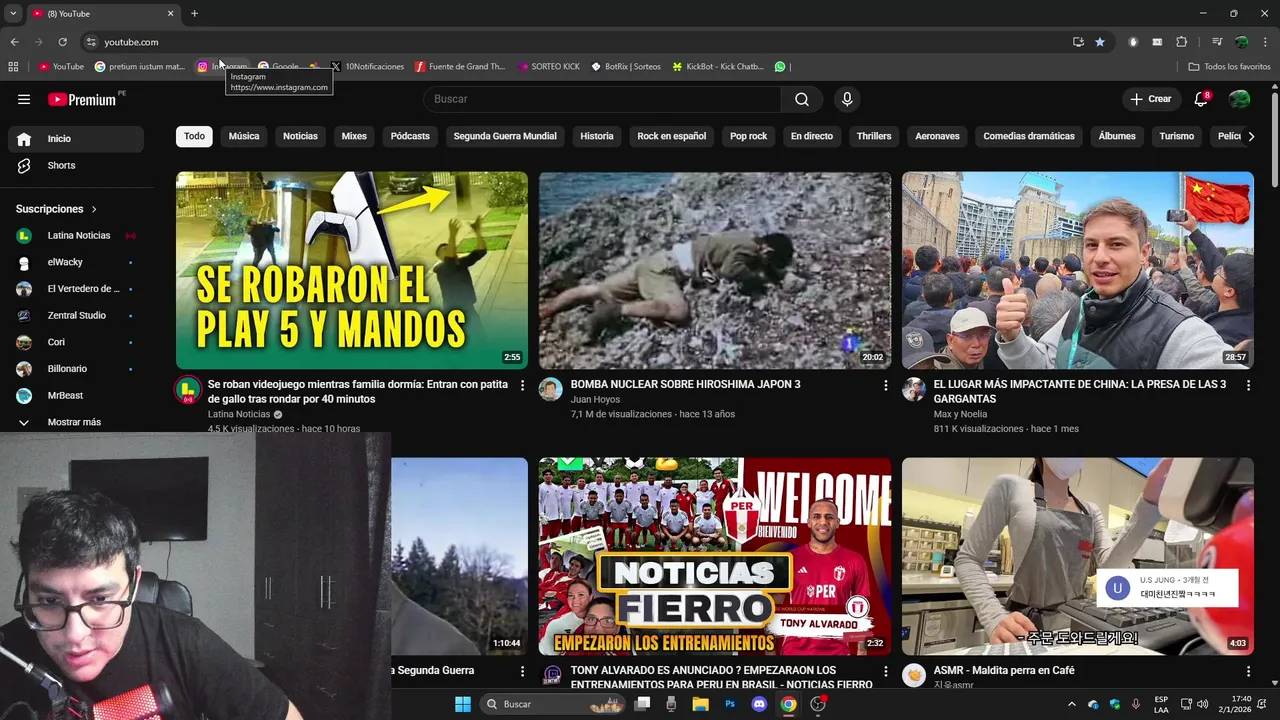Open Juan Hoyos channel avatar
This screenshot has width=1280, height=720.
(x=551, y=390)
